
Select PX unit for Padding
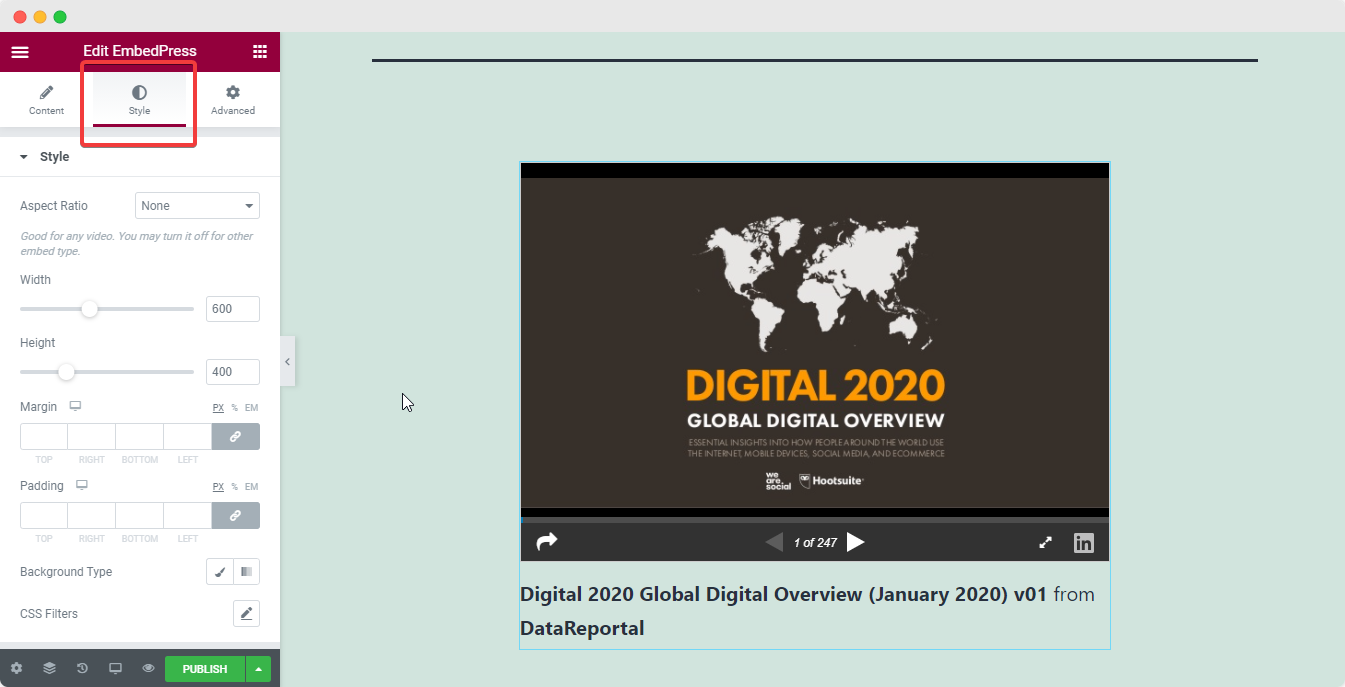coord(218,487)
